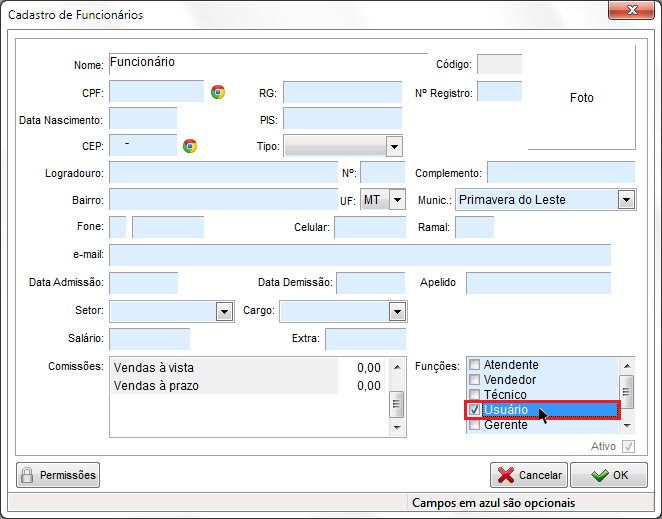Image resolution: width=662 pixels, height=519 pixels.
Task: Open Permissões with the padlock button
Action: 58,475
